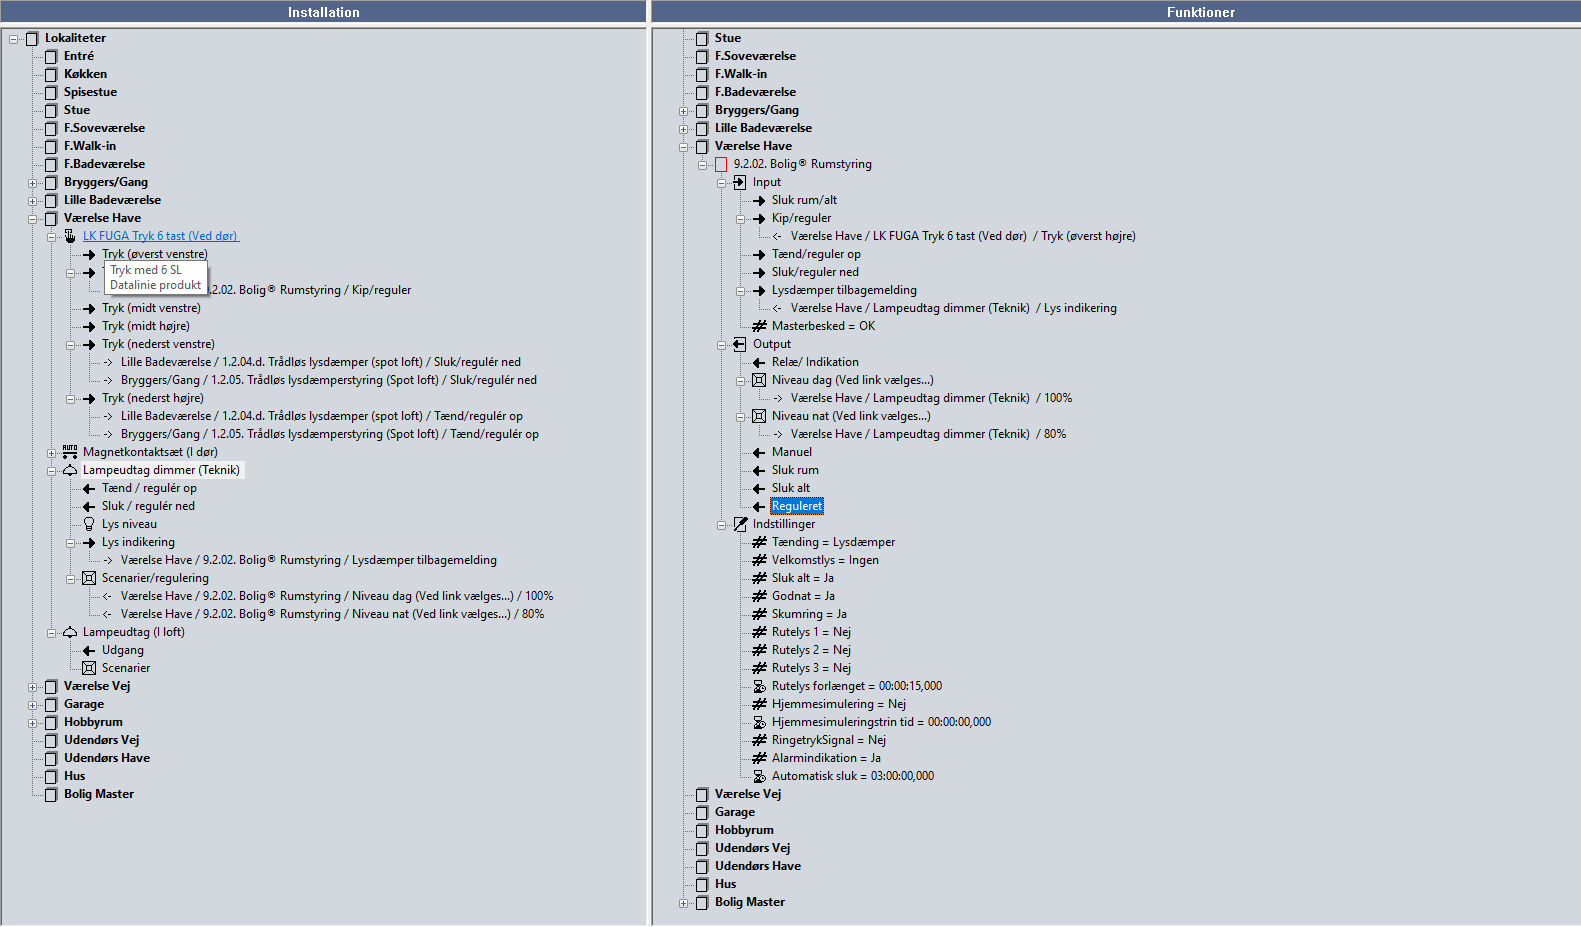Collapse the Lokaliteter root node

13,39
